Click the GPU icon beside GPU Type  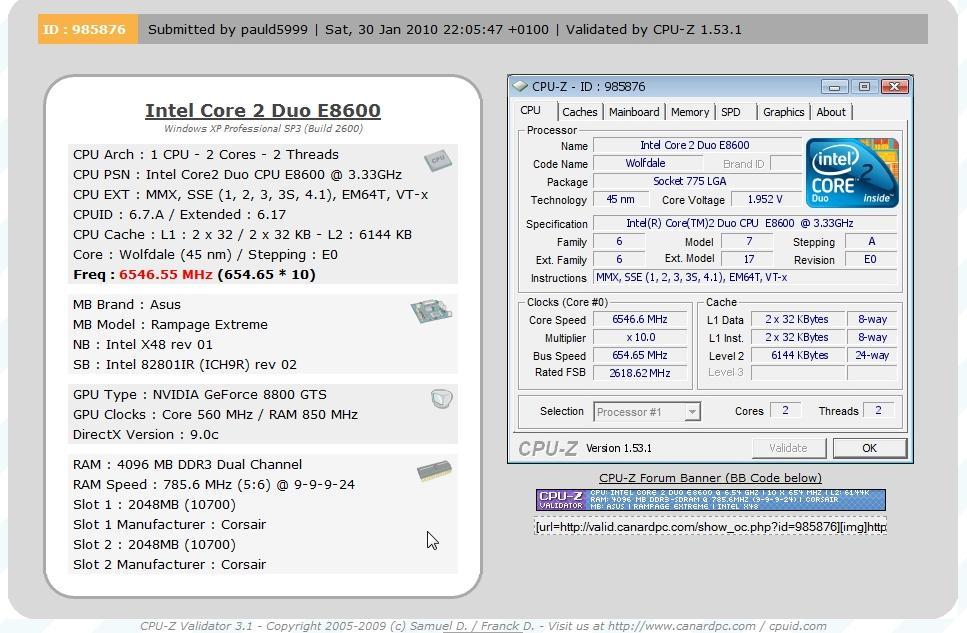coord(442,399)
